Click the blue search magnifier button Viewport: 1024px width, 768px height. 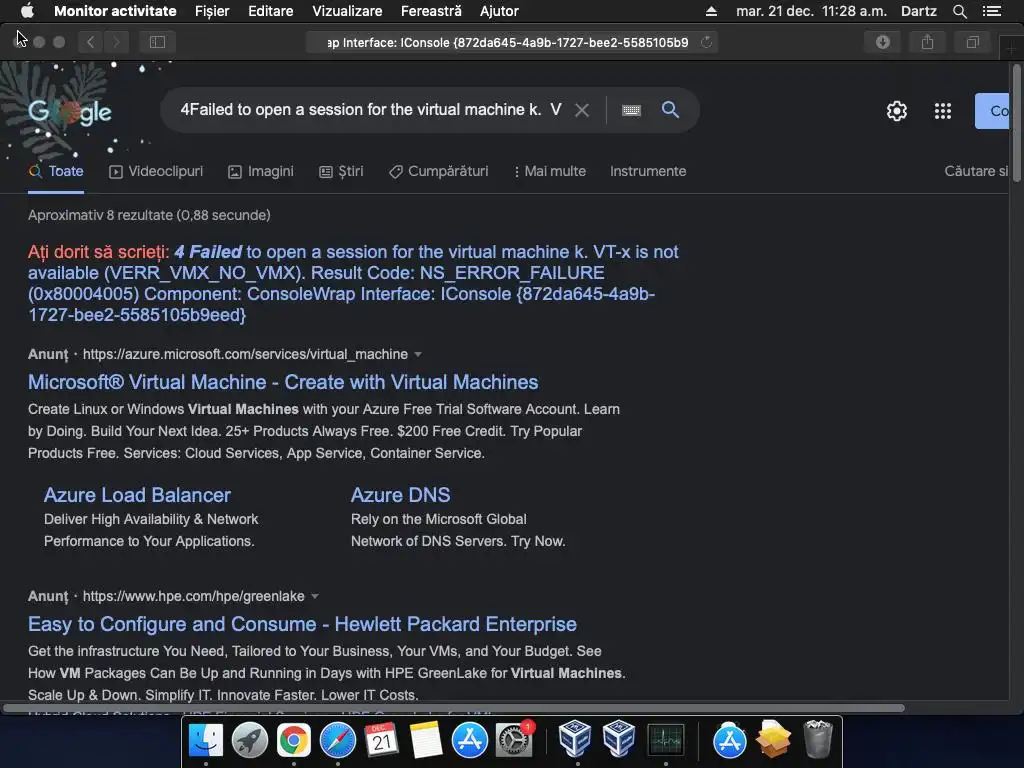[670, 110]
